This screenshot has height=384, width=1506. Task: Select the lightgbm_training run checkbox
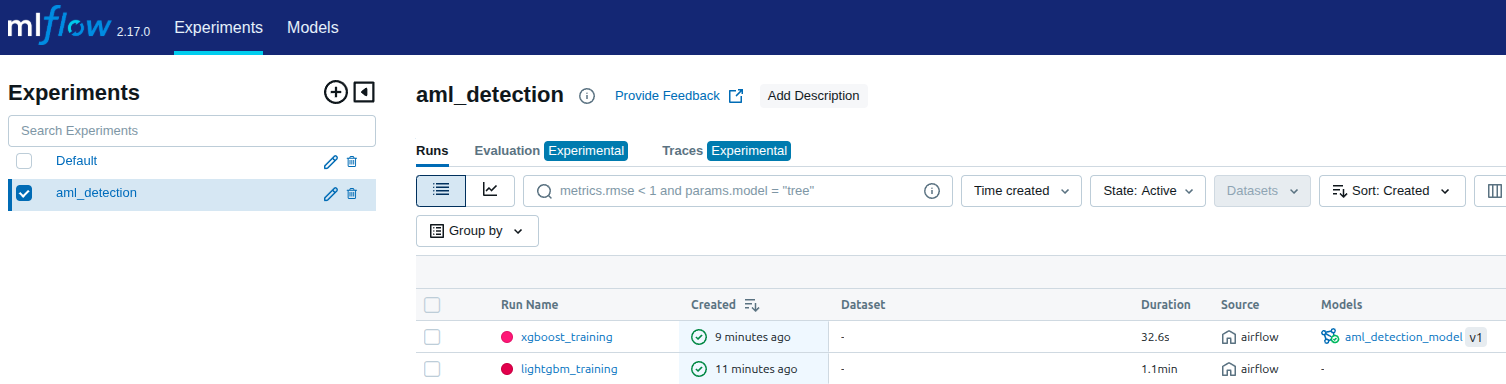point(432,369)
